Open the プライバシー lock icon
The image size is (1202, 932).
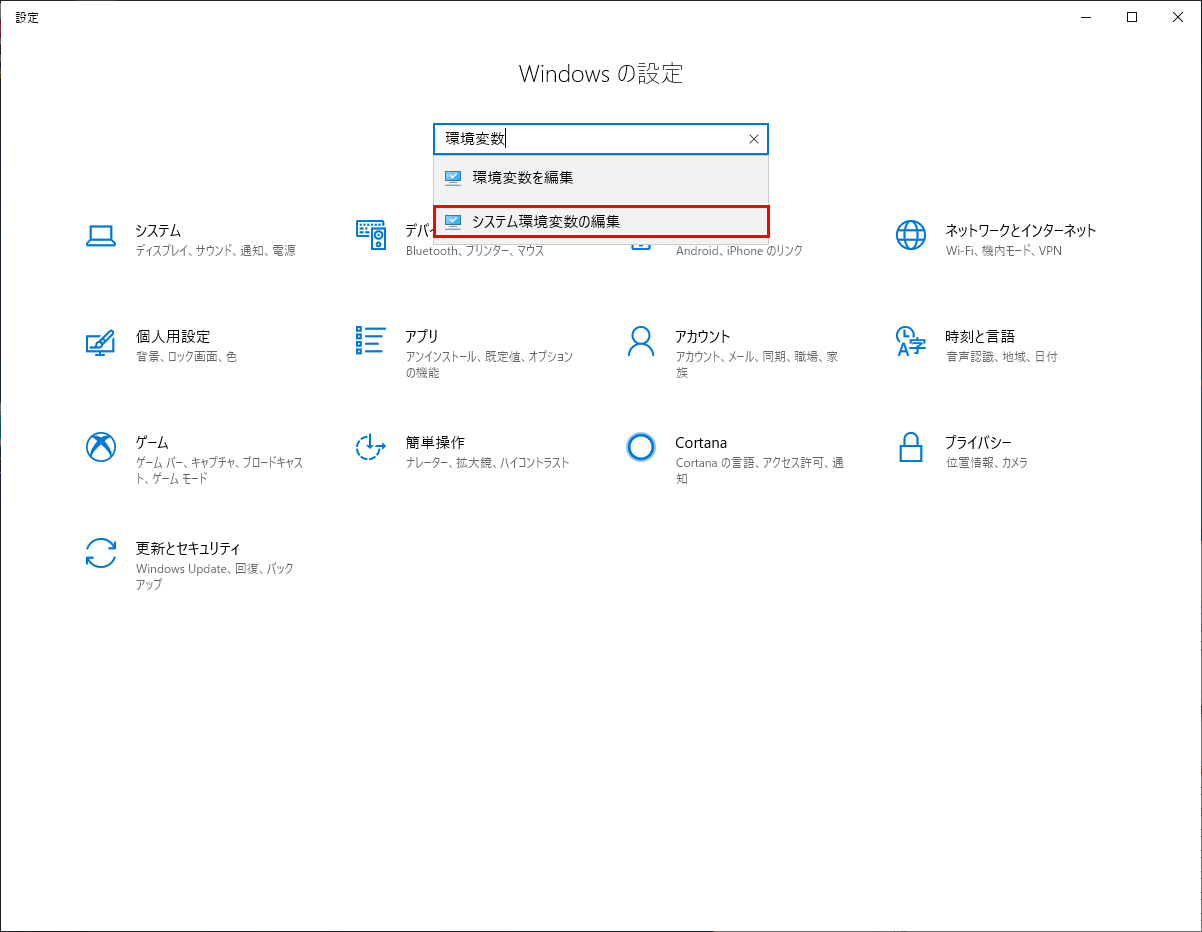pyautogui.click(x=911, y=447)
